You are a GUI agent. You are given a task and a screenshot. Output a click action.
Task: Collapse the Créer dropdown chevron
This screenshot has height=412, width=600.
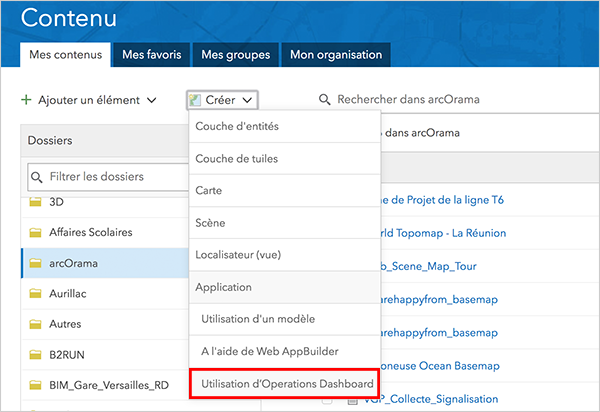point(246,100)
